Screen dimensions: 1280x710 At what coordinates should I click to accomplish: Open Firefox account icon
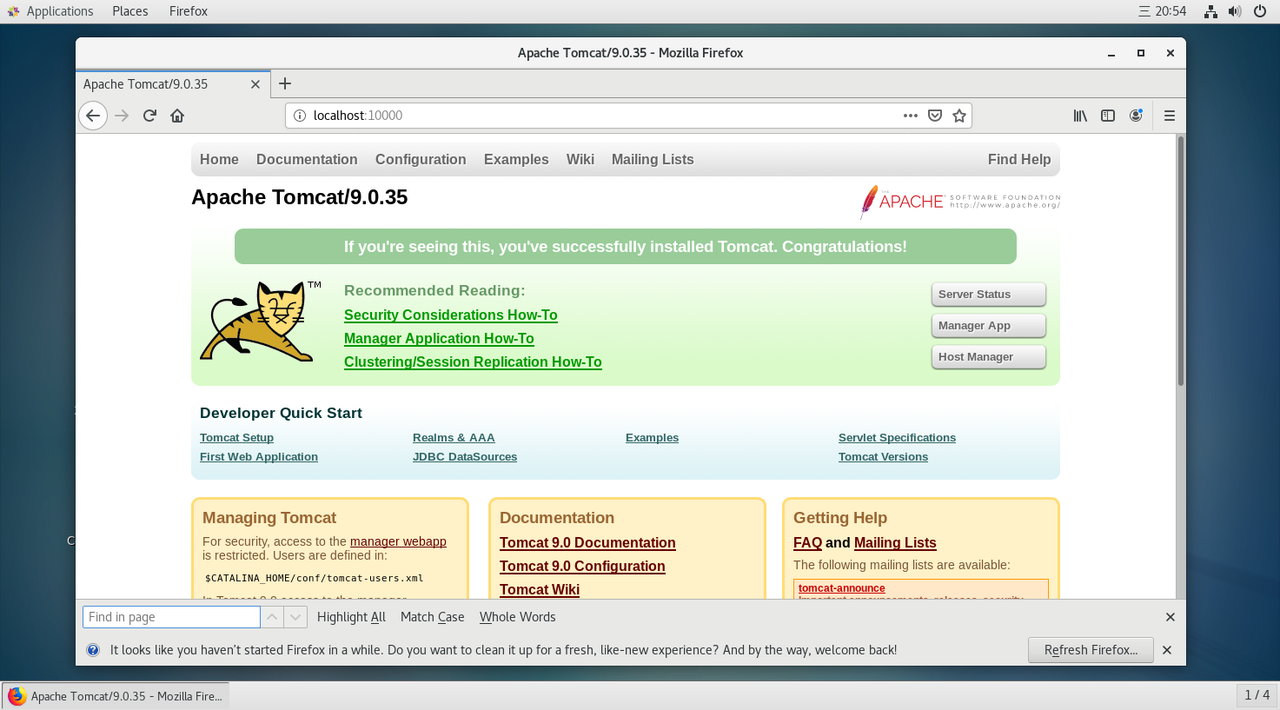(1136, 116)
